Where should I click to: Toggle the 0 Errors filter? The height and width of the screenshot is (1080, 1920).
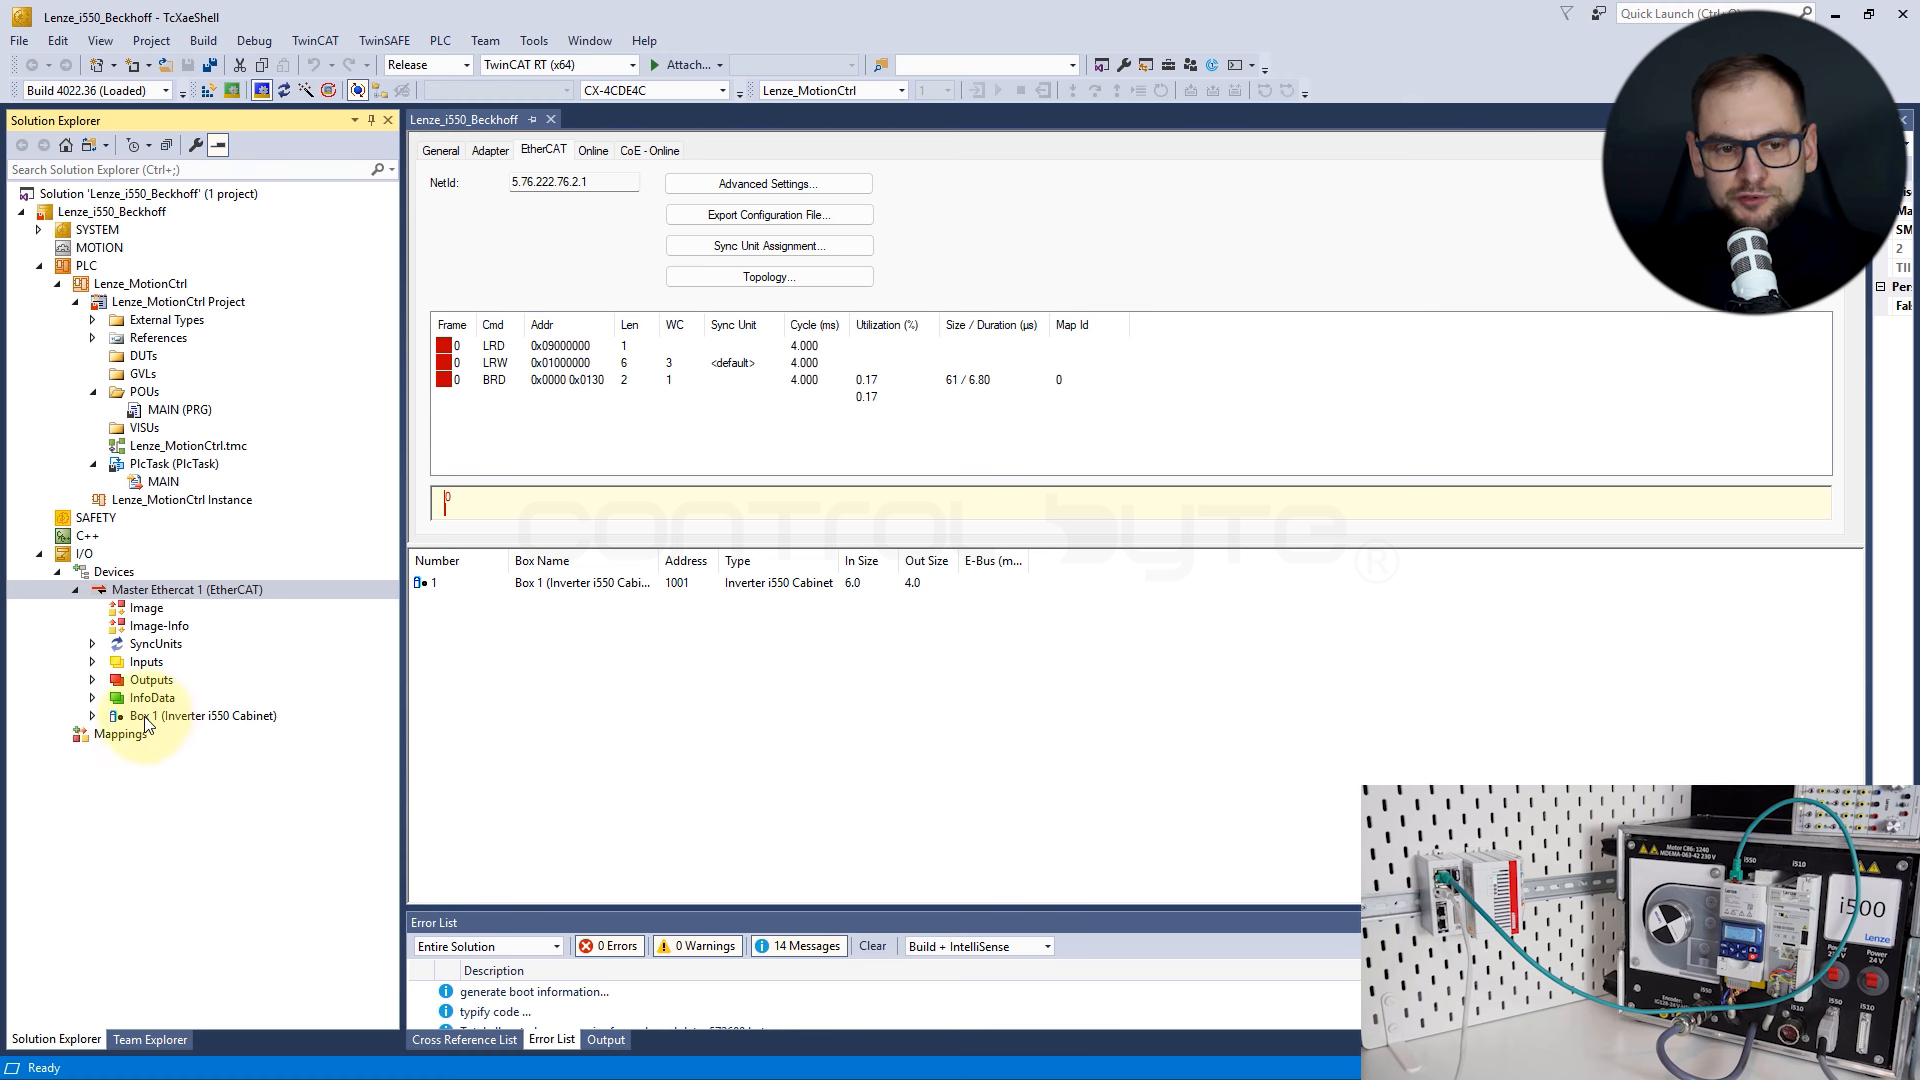(x=609, y=946)
